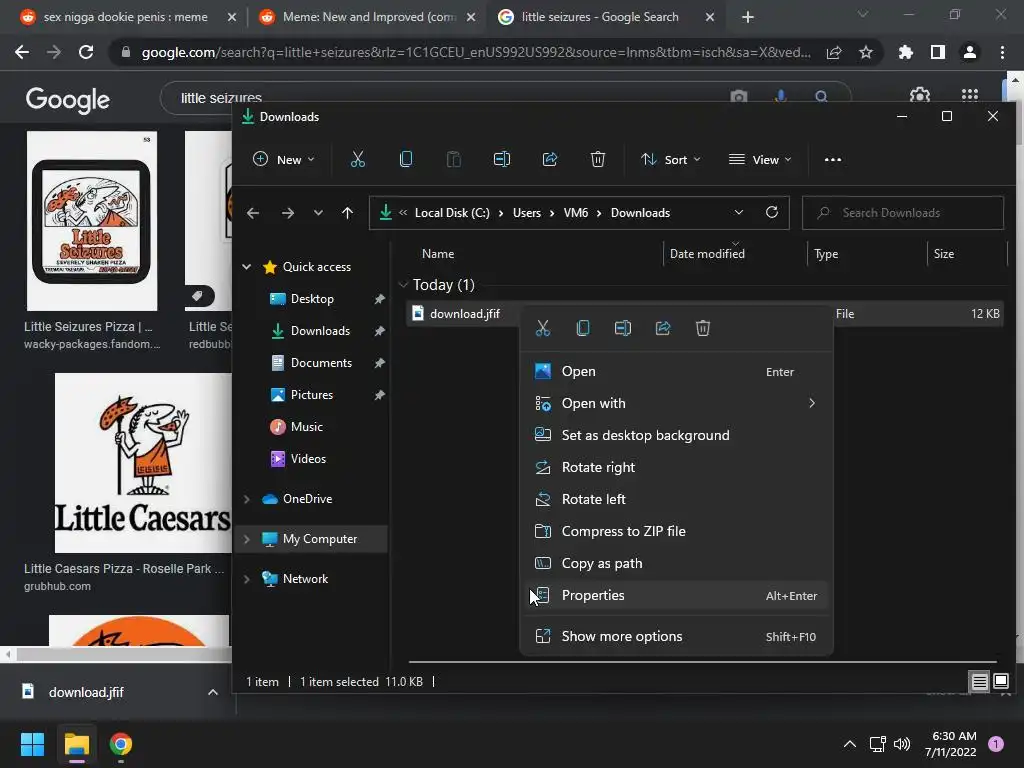Click the Copy icon in Explorer toolbar
The image size is (1024, 768).
tap(406, 159)
